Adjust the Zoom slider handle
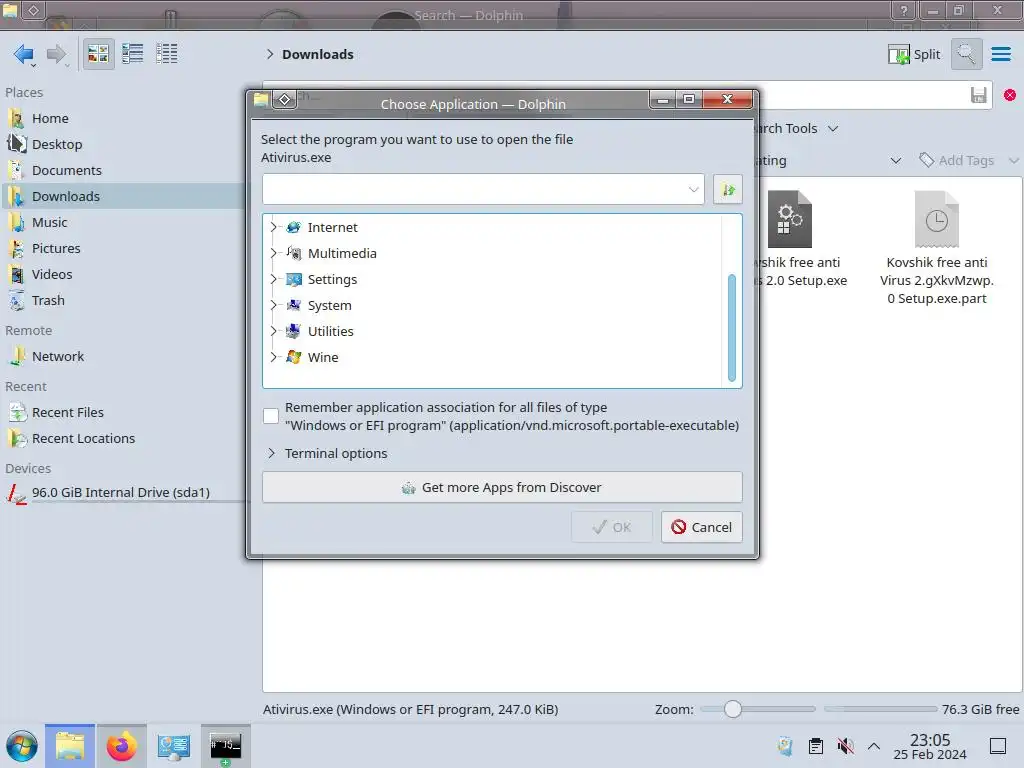Image resolution: width=1024 pixels, height=768 pixels. [x=733, y=709]
